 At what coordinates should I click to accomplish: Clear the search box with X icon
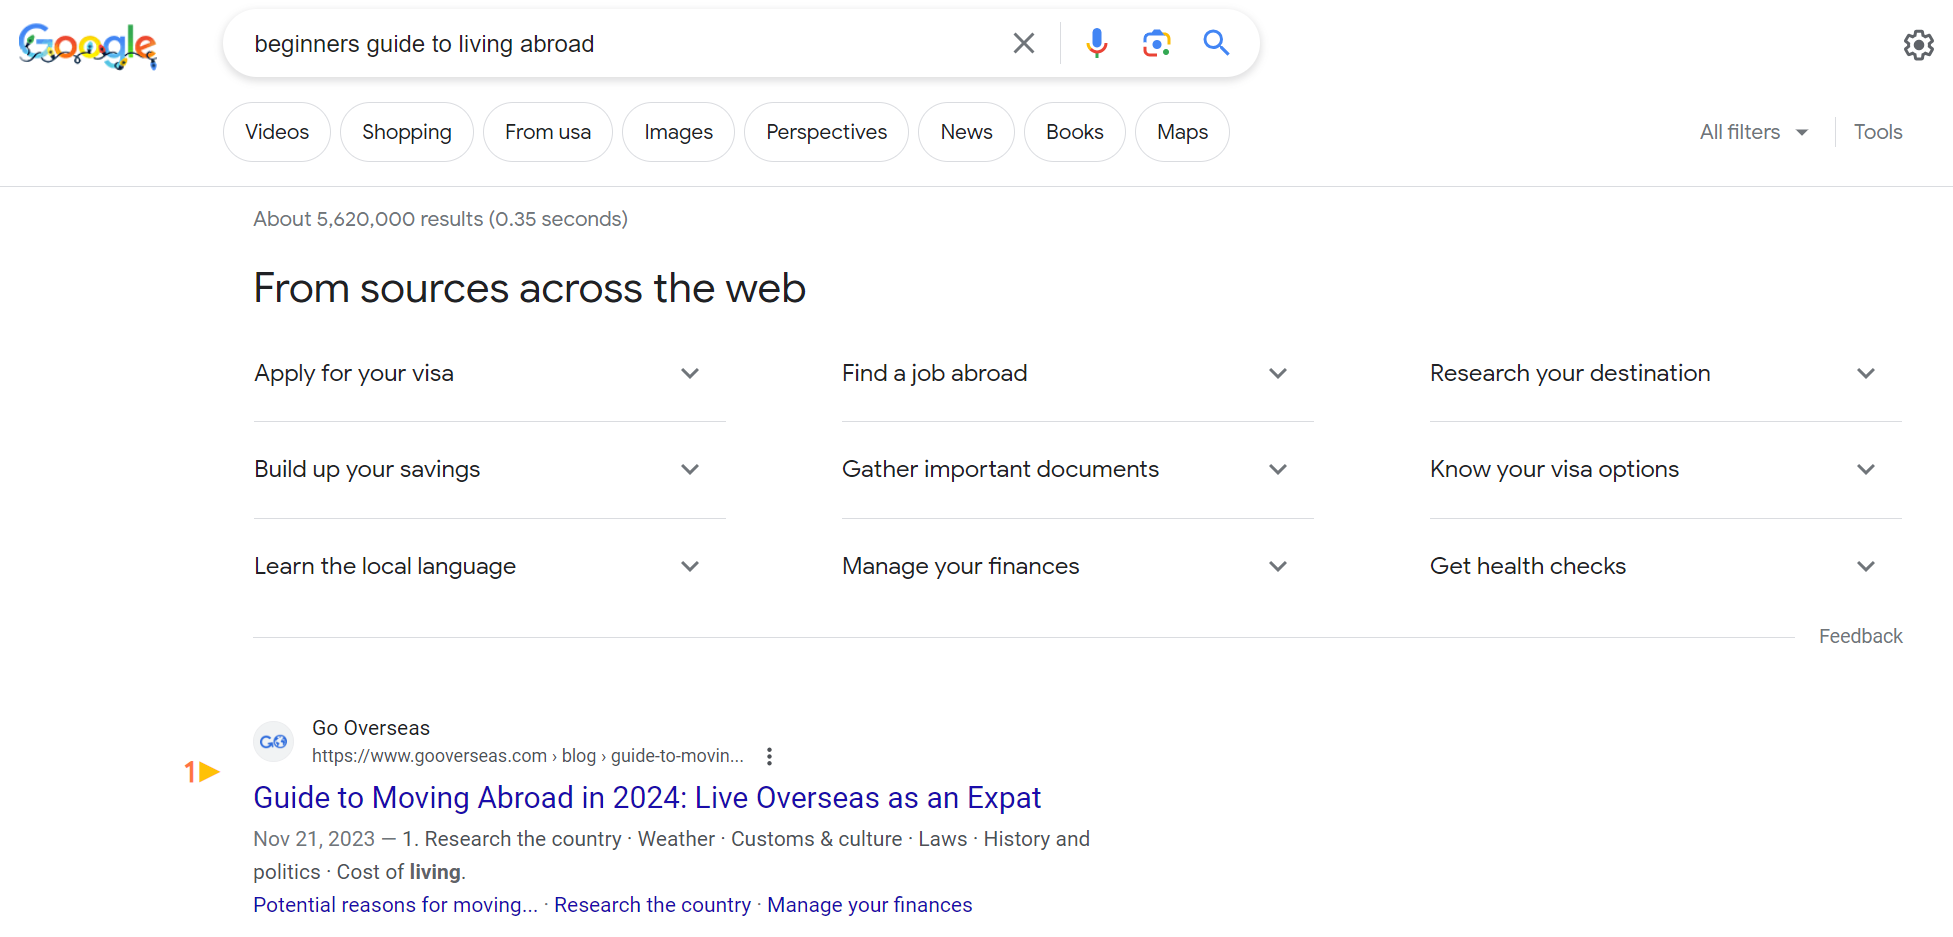[1023, 43]
